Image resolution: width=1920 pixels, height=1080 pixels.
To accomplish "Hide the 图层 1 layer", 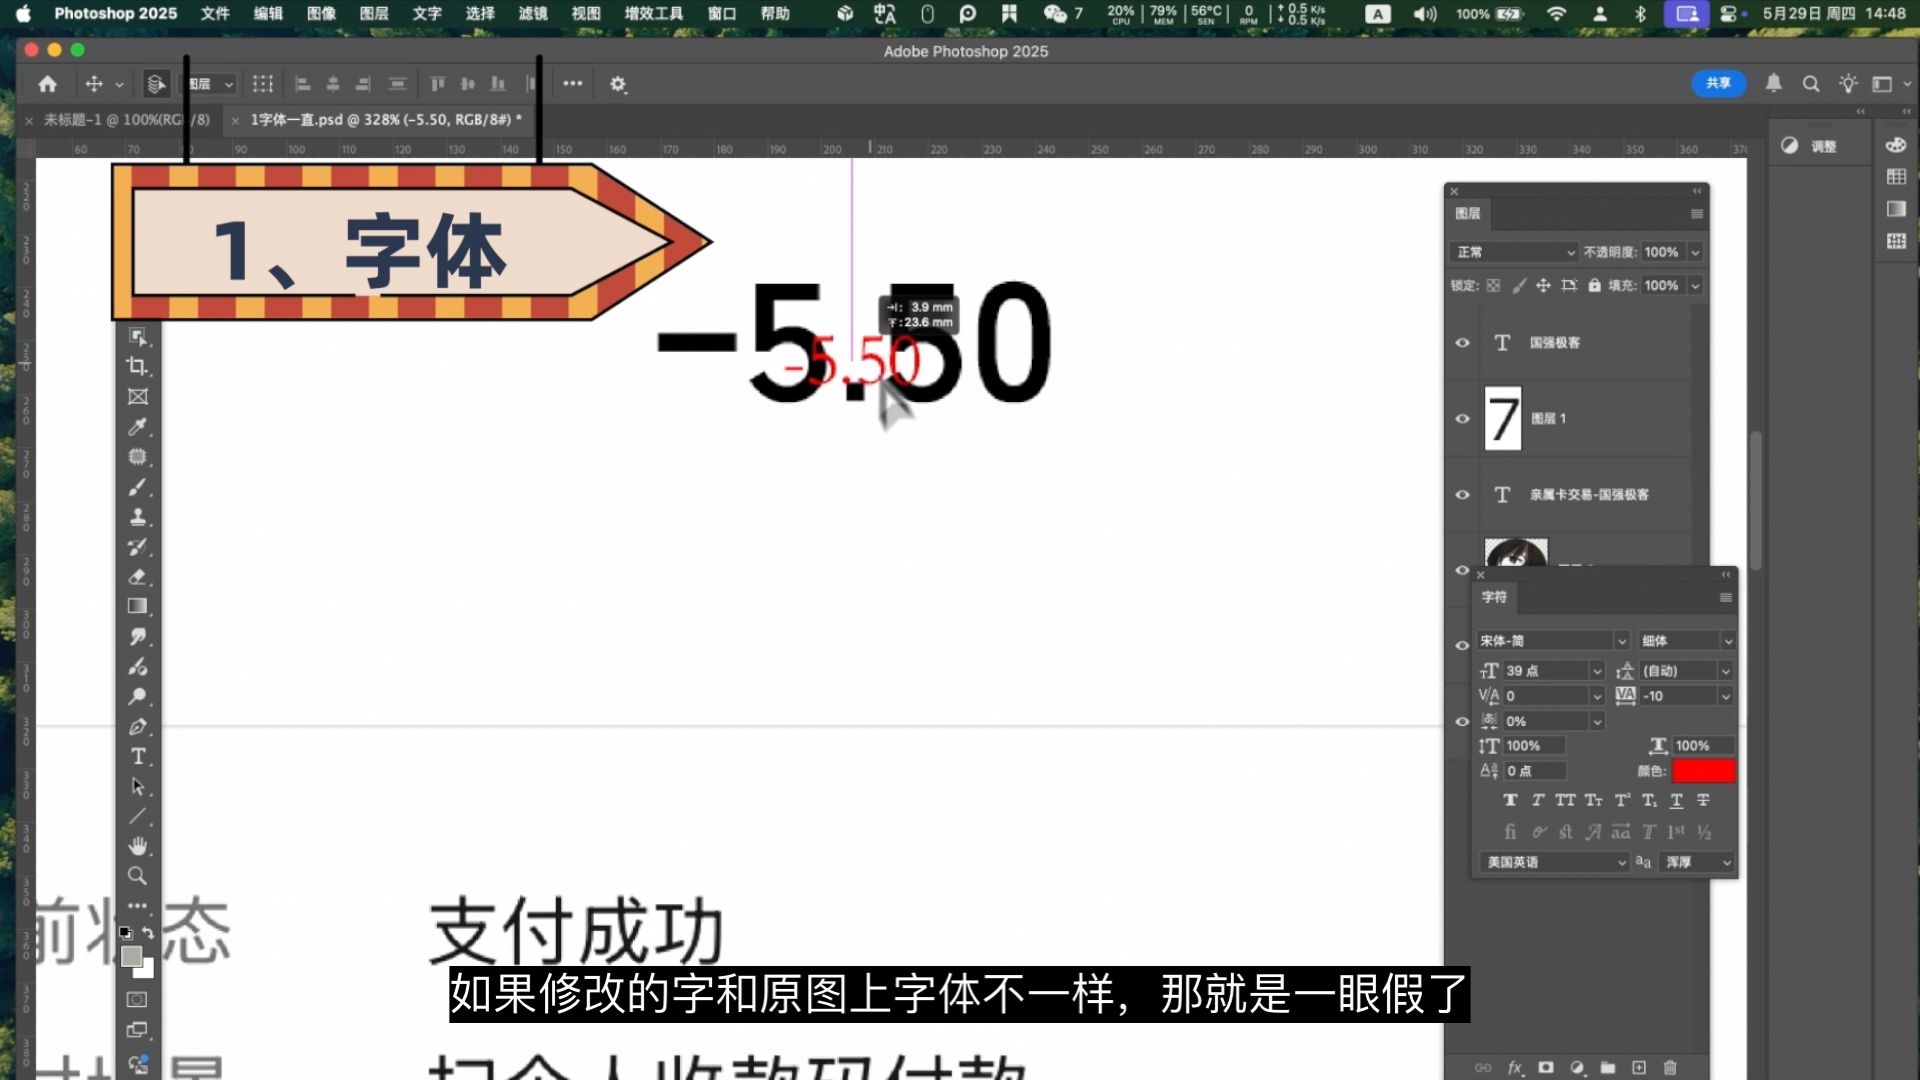I will tap(1462, 419).
